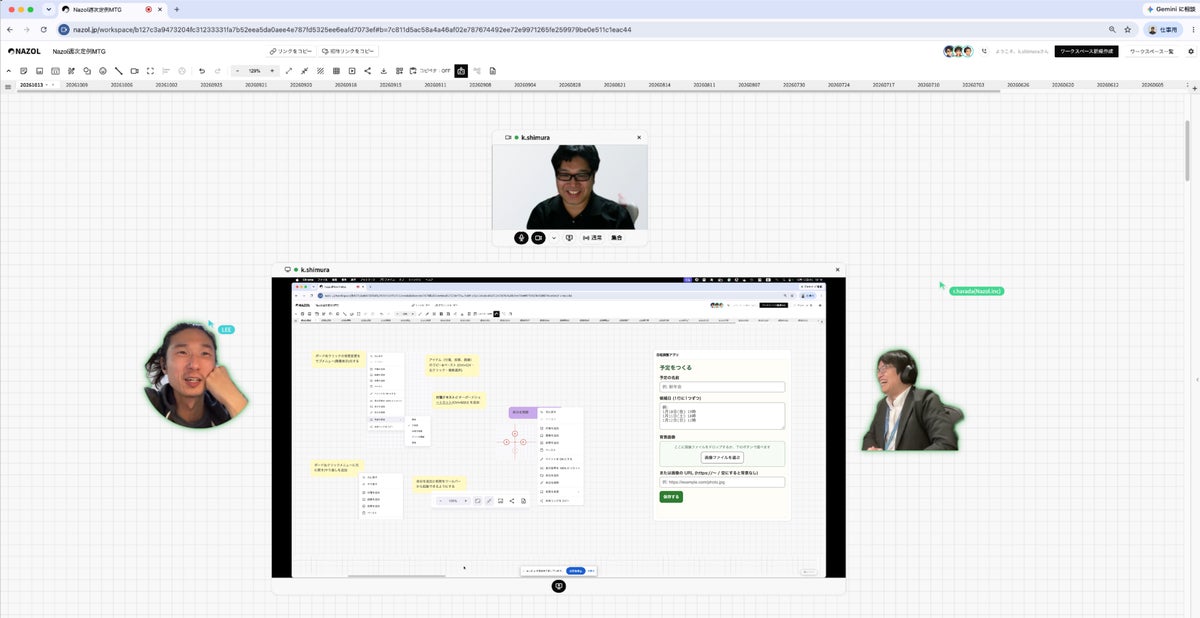Click the リンクをコピー button

(291, 51)
